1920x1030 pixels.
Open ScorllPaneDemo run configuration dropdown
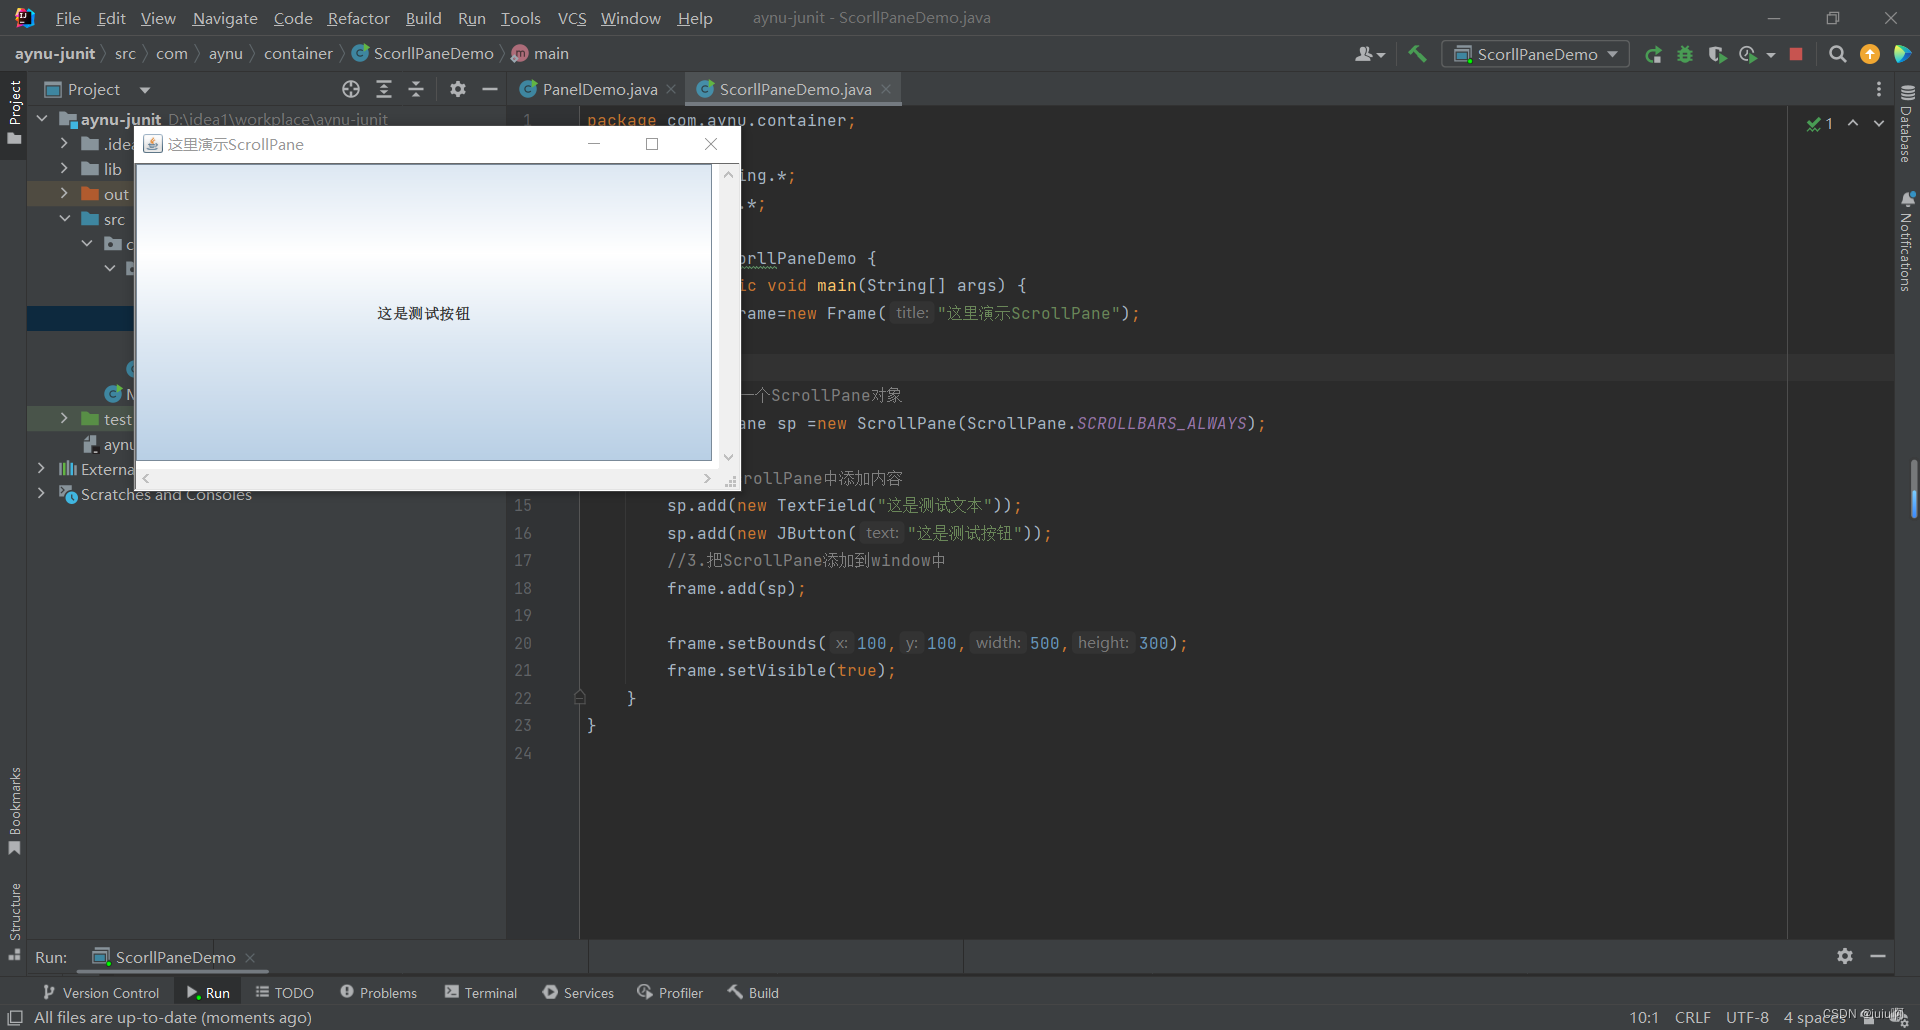pyautogui.click(x=1536, y=54)
